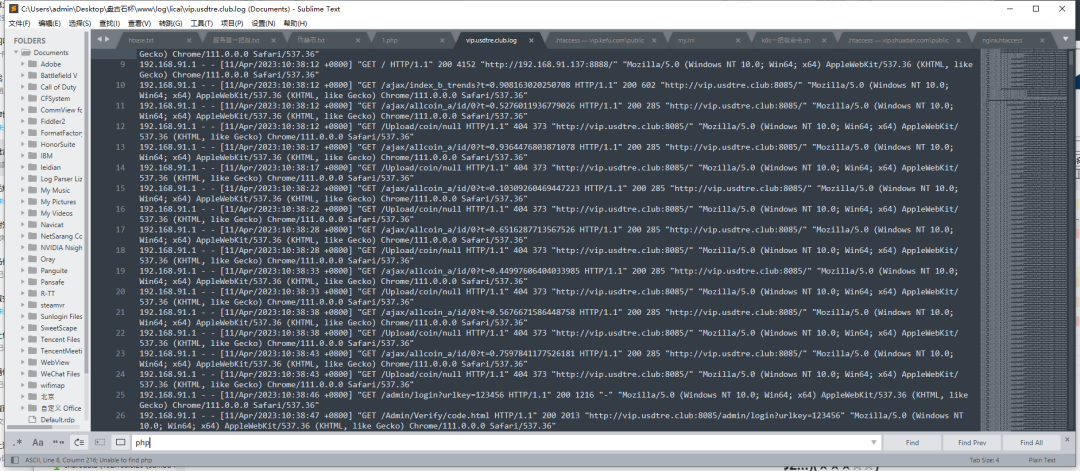Click the Panguite folder icon
1080x471 pixels.
pos(32,271)
